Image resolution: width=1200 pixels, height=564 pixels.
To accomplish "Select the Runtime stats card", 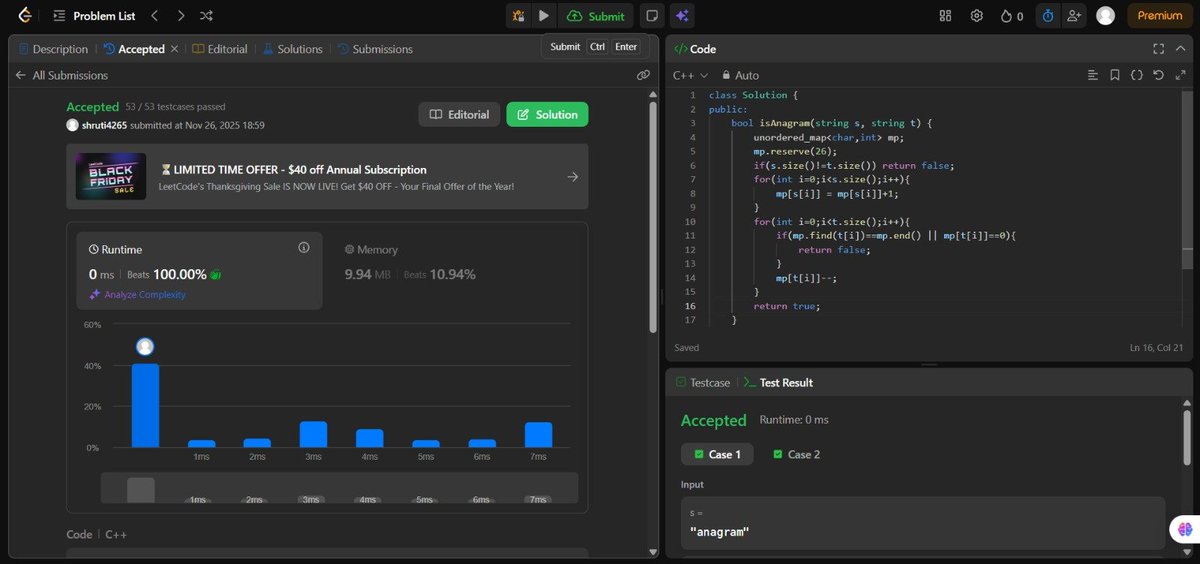I will (199, 270).
